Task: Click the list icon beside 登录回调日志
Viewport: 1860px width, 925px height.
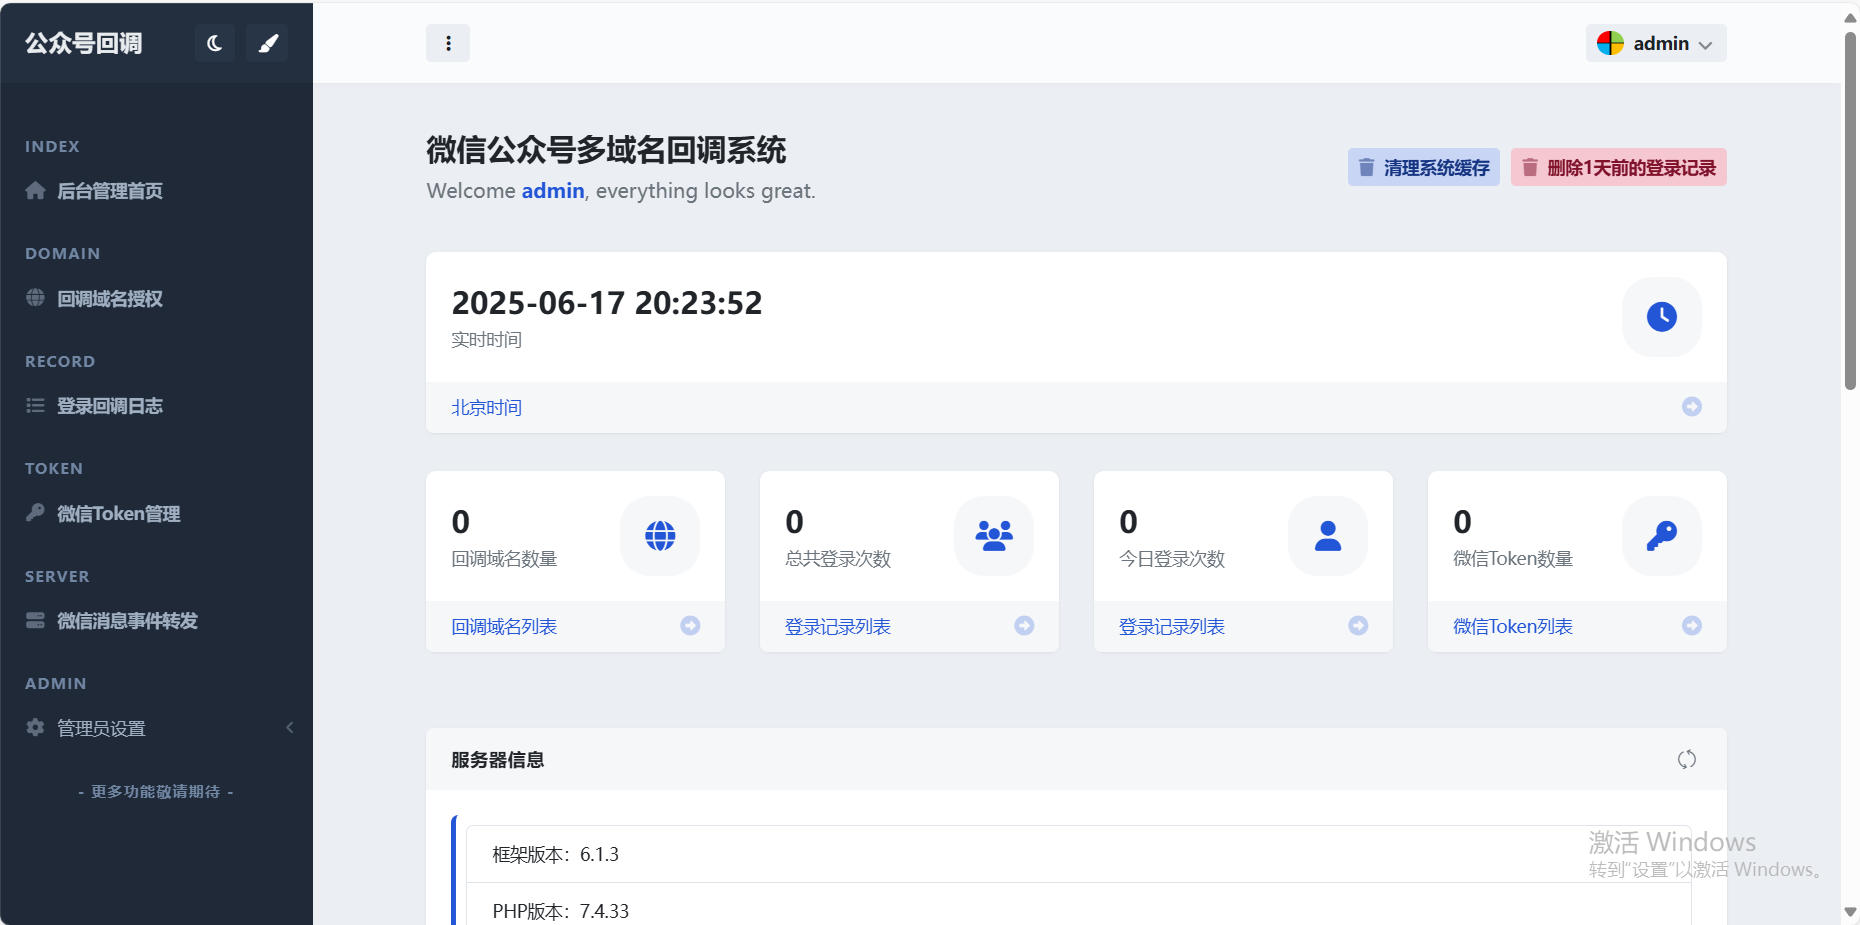Action: click(x=35, y=405)
